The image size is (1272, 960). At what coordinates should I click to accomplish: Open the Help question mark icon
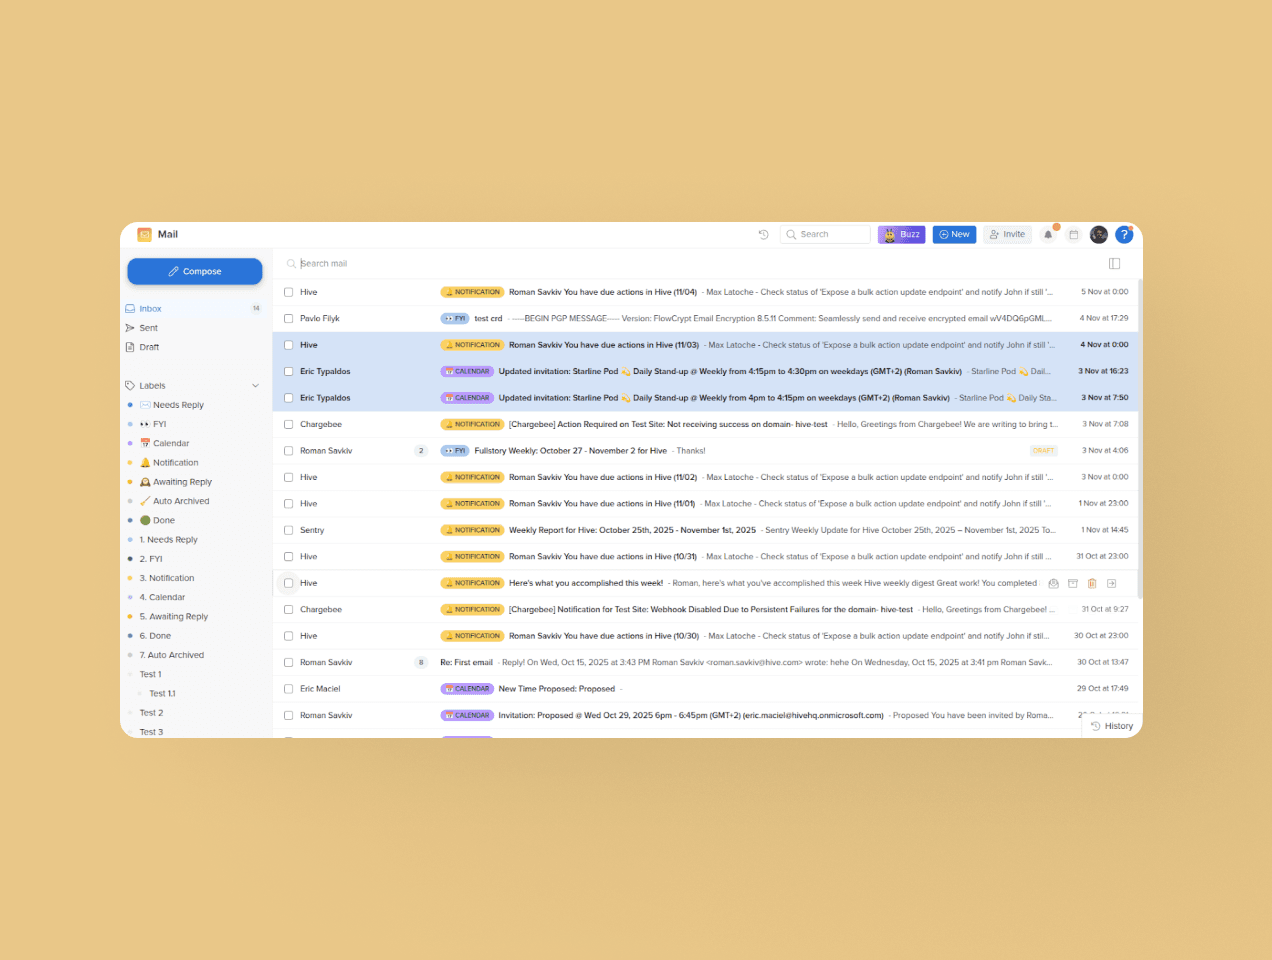[1124, 234]
